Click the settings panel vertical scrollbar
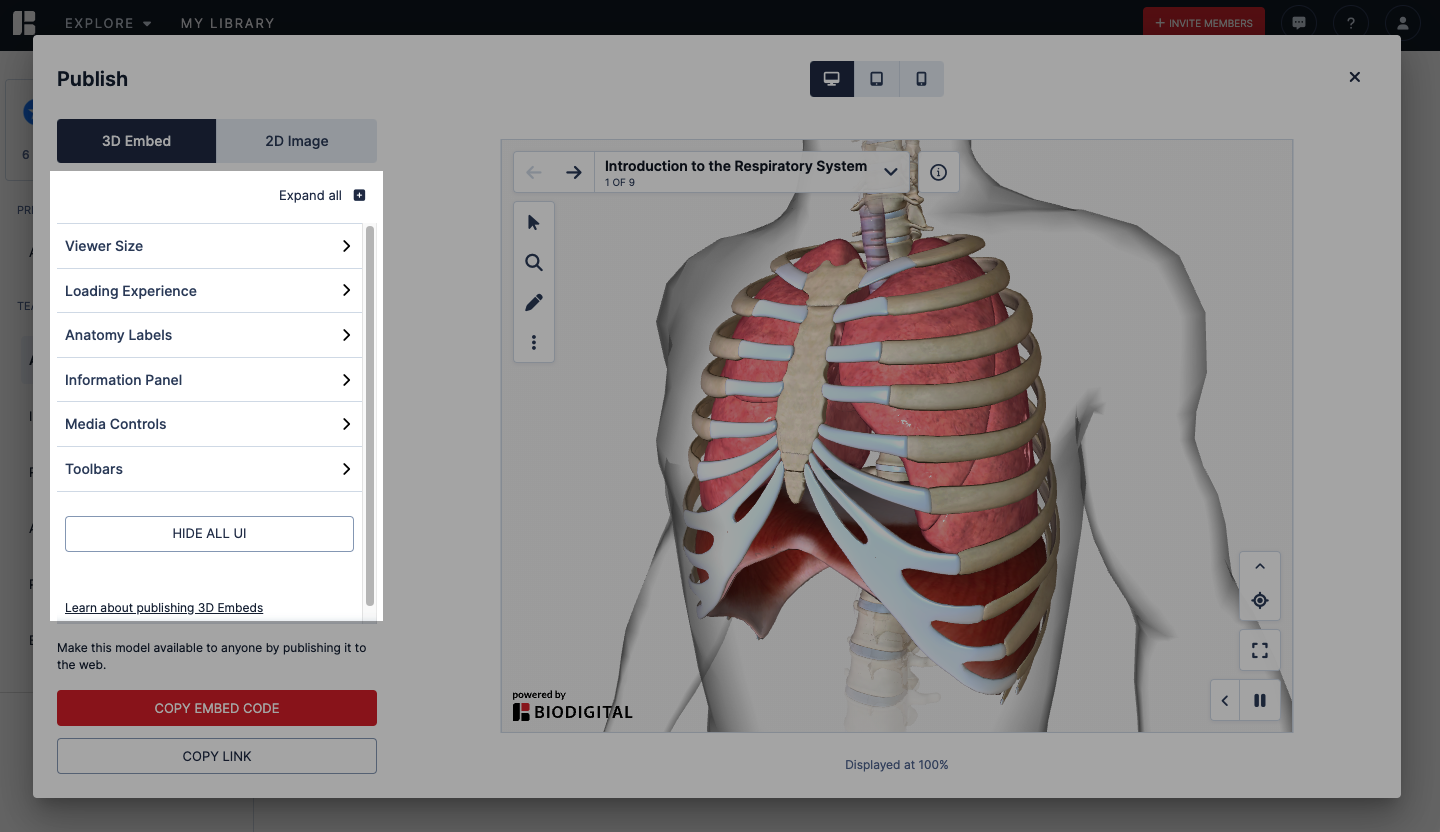The image size is (1440, 832). 370,415
